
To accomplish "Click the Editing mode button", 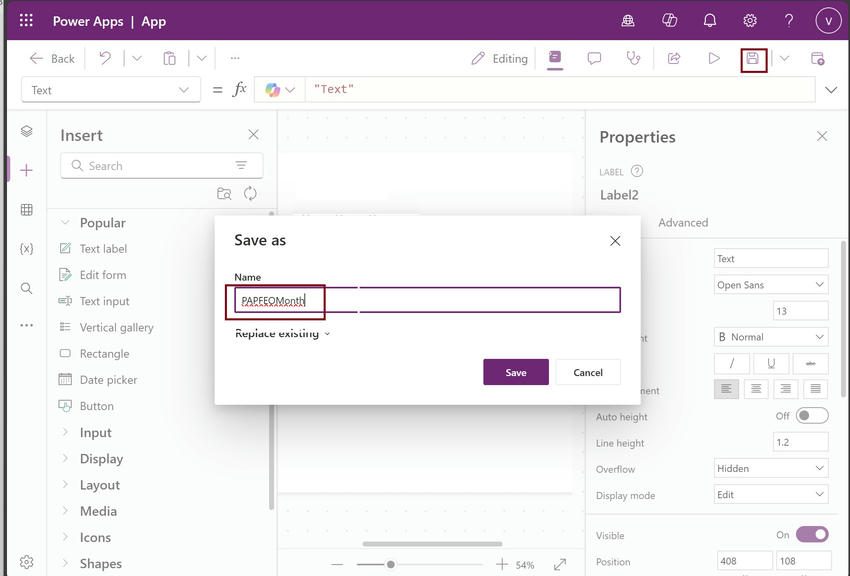I will [499, 59].
